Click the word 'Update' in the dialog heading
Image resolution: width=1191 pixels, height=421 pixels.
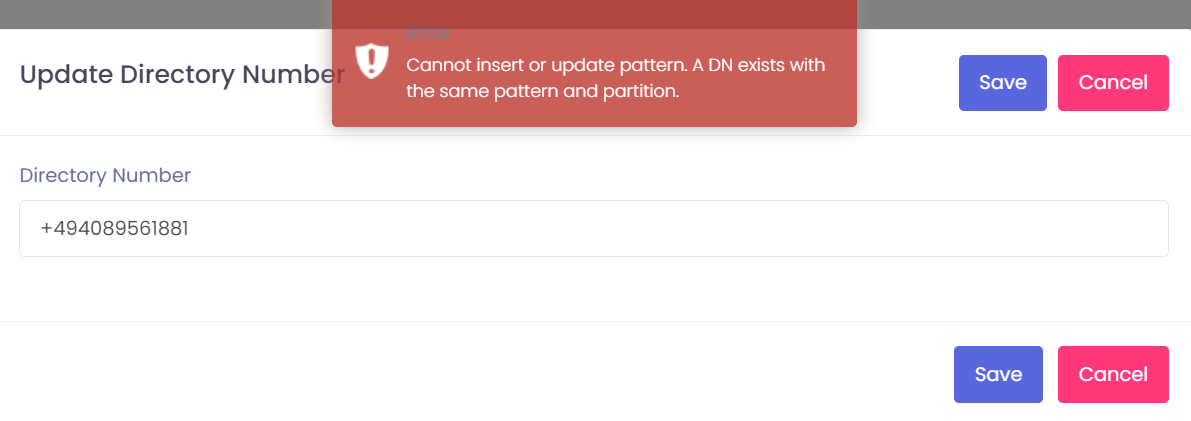(66, 75)
